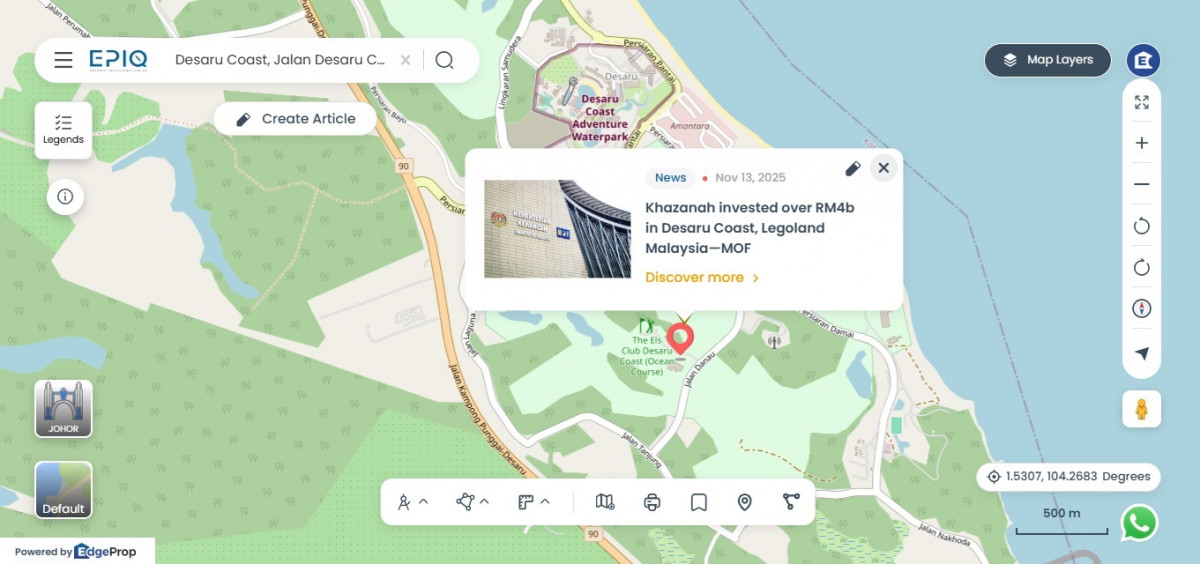Click the printer icon
Image resolution: width=1200 pixels, height=564 pixels.
coord(652,502)
